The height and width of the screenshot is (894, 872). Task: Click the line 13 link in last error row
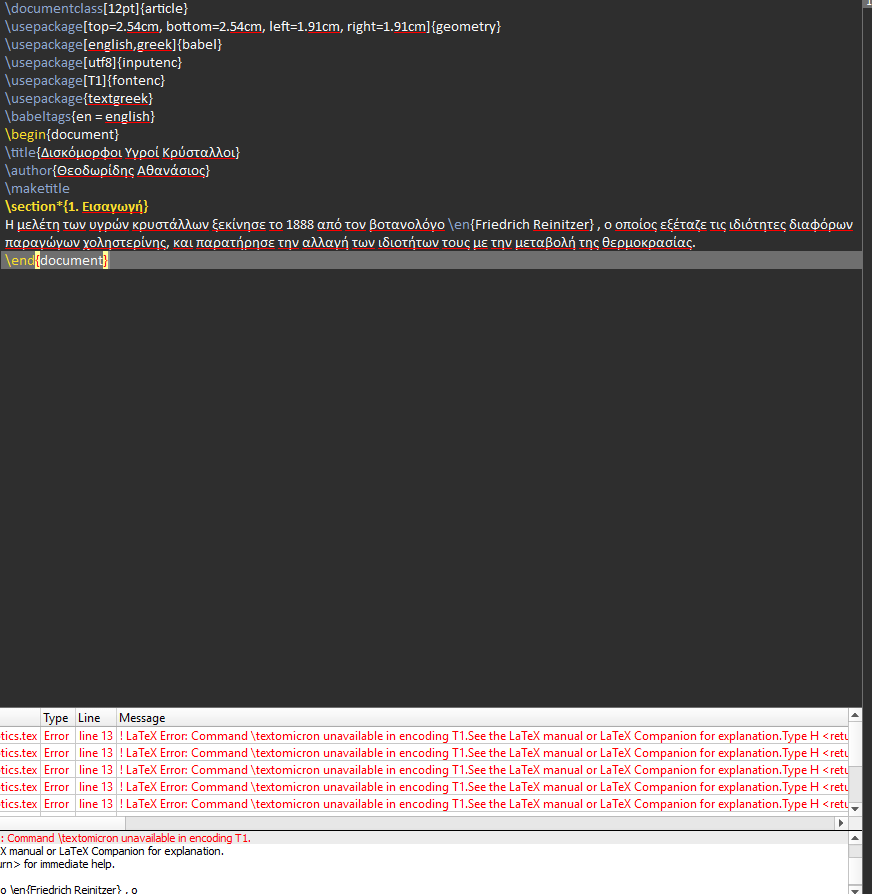click(x=94, y=803)
